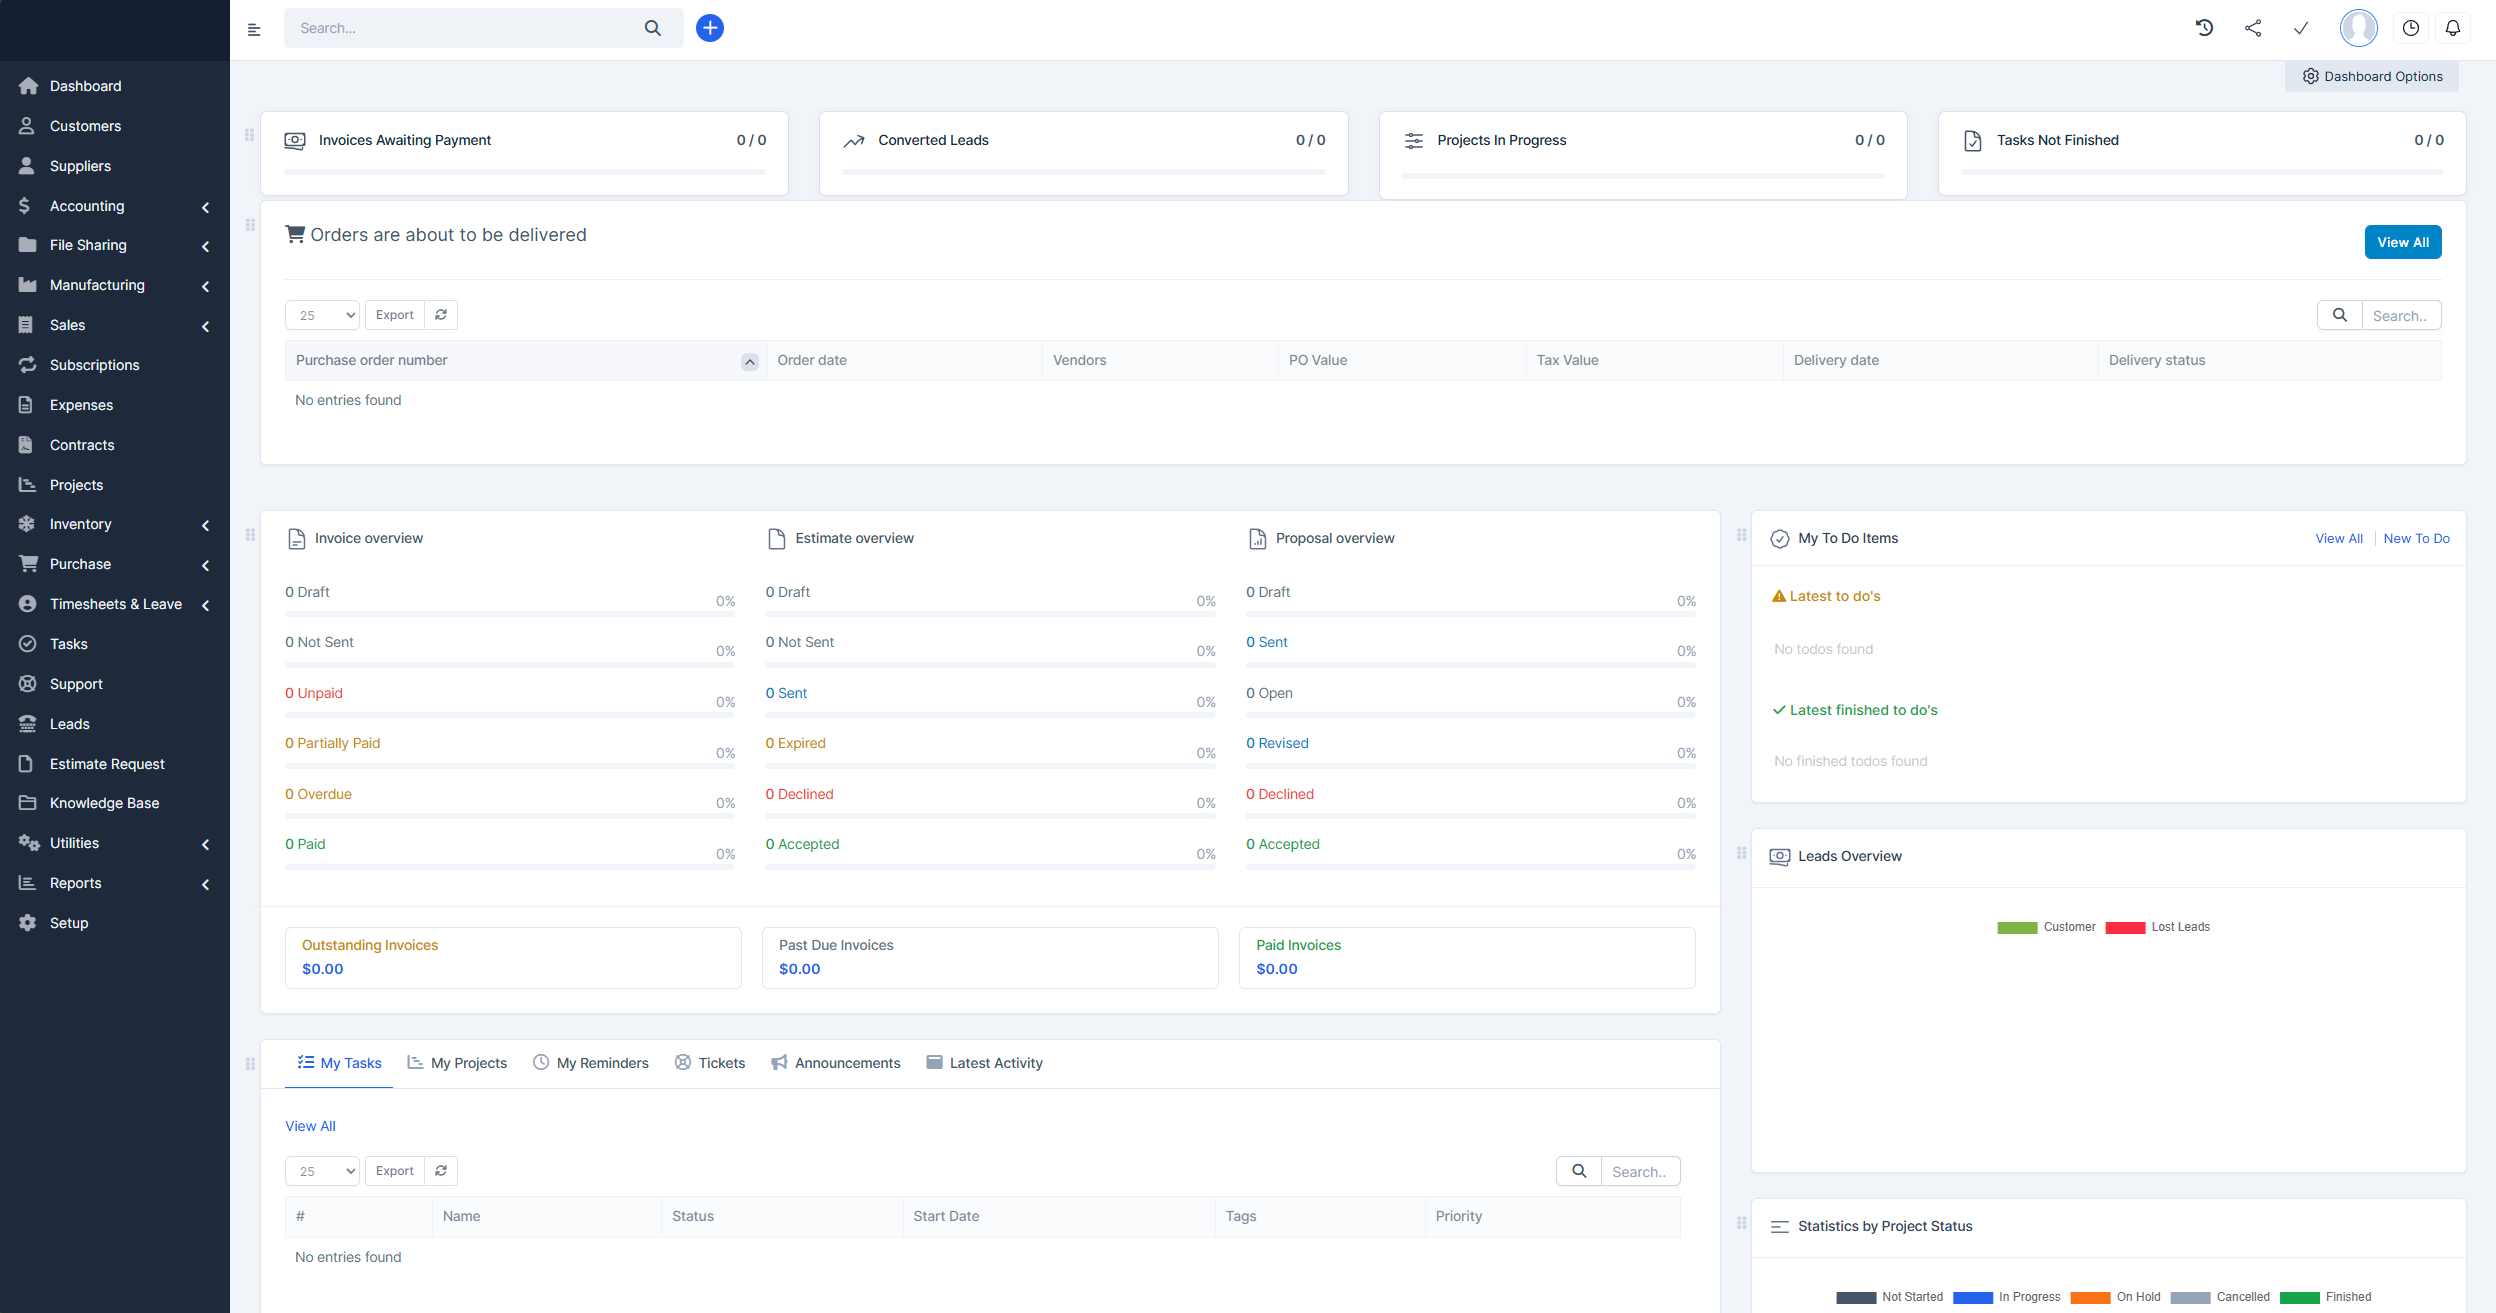The image size is (2496, 1313).
Task: Click the Dashboard Options settings button
Action: (x=2372, y=76)
